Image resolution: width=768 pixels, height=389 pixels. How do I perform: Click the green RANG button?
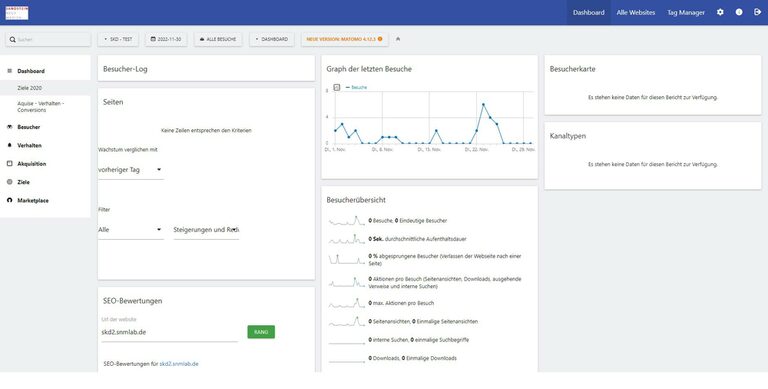[261, 332]
